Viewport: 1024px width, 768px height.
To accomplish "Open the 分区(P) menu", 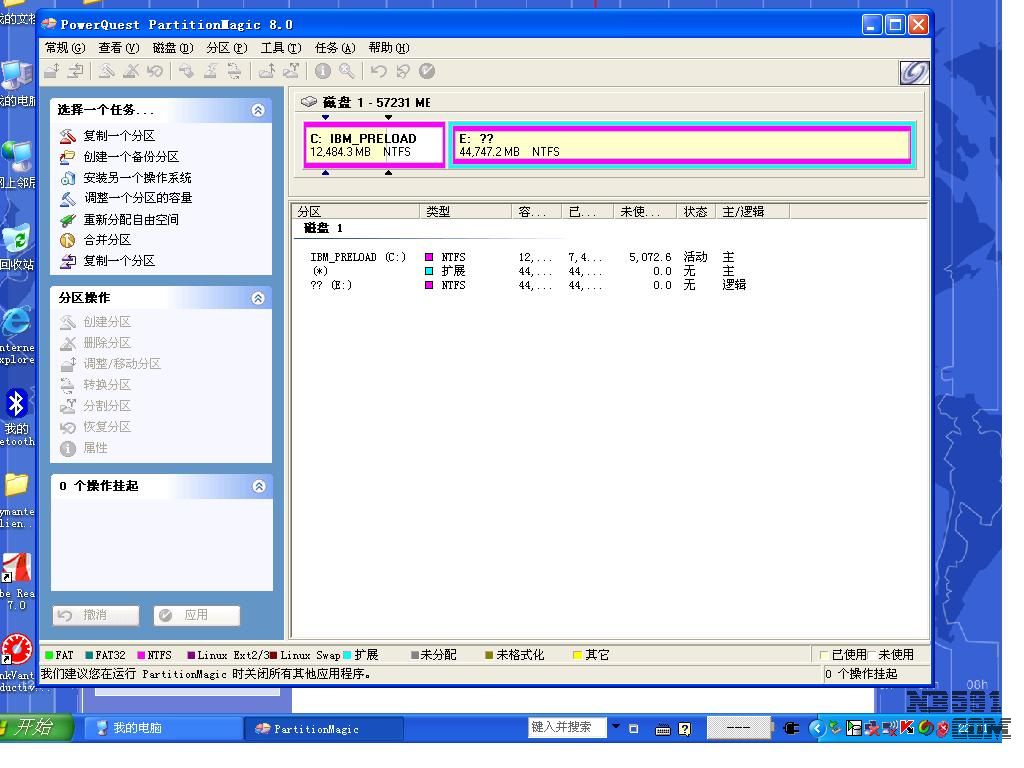I will 226,48.
